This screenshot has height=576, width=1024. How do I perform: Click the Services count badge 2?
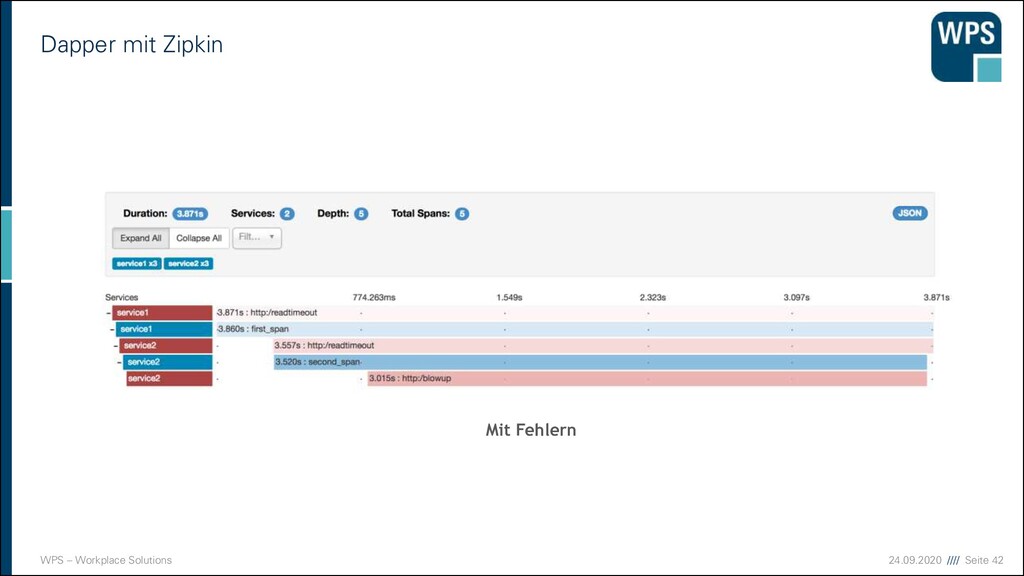click(287, 214)
